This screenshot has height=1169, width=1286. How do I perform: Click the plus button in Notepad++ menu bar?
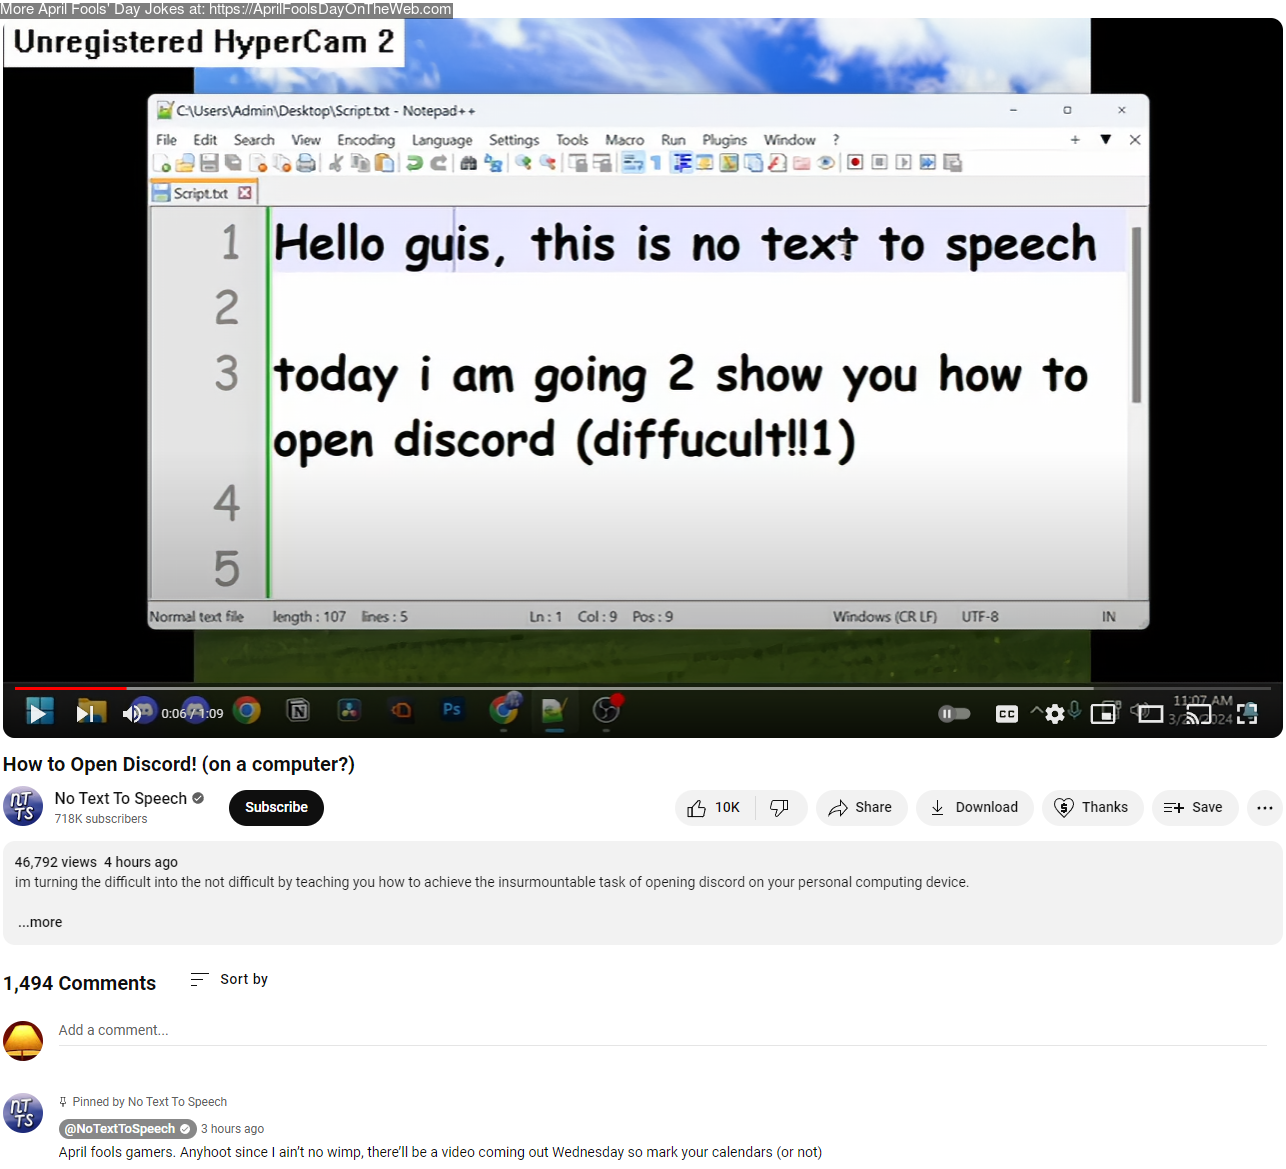click(1075, 140)
